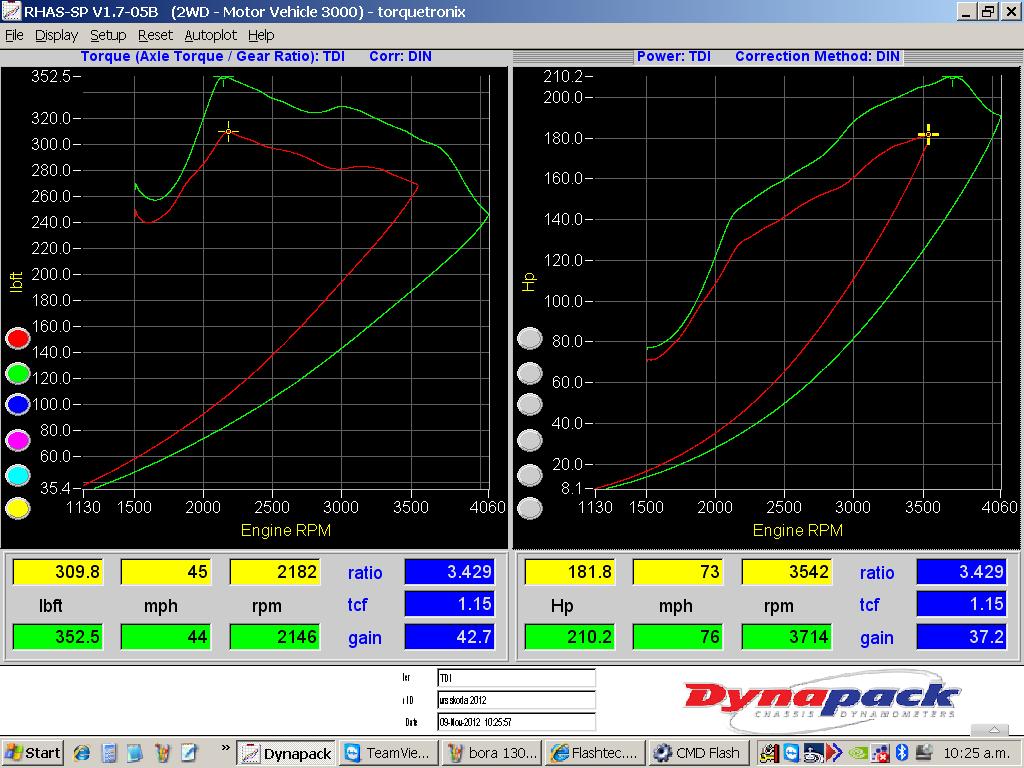Click the torque ratio value field 3.429

coord(449,571)
